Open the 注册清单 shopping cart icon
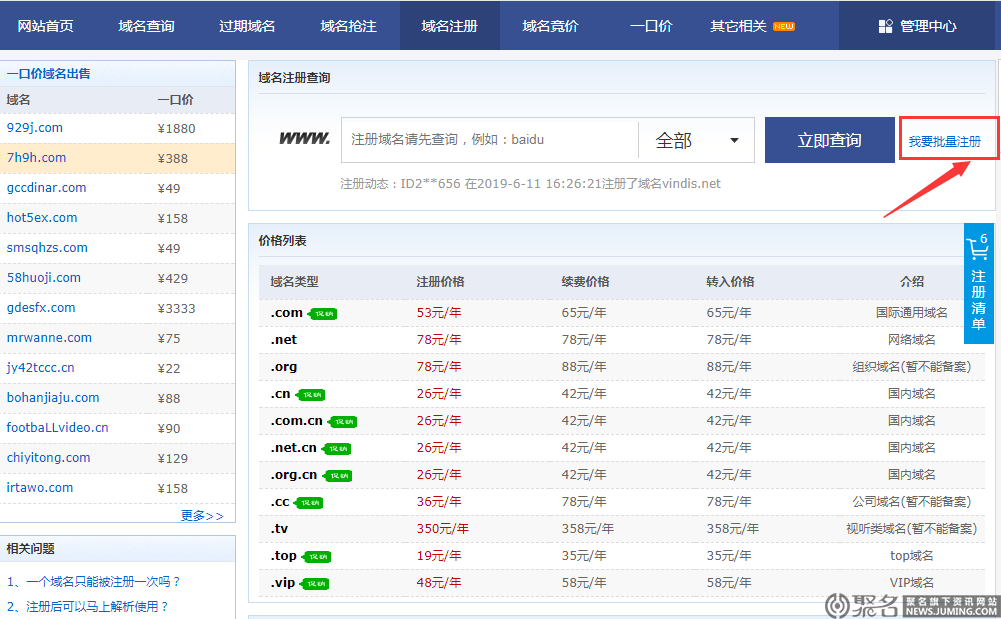This screenshot has width=1001, height=619. pyautogui.click(x=977, y=248)
